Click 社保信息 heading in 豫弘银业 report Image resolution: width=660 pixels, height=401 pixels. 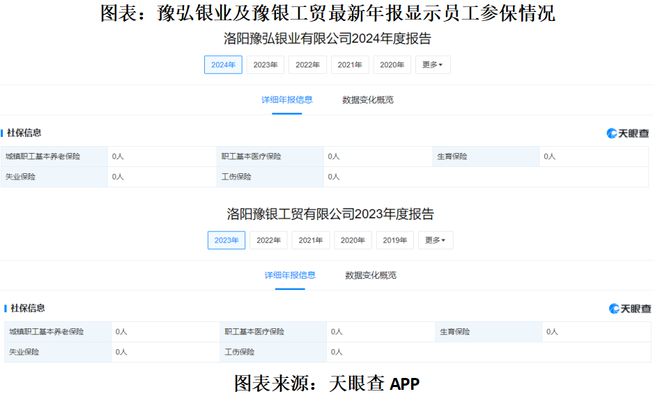[24, 133]
